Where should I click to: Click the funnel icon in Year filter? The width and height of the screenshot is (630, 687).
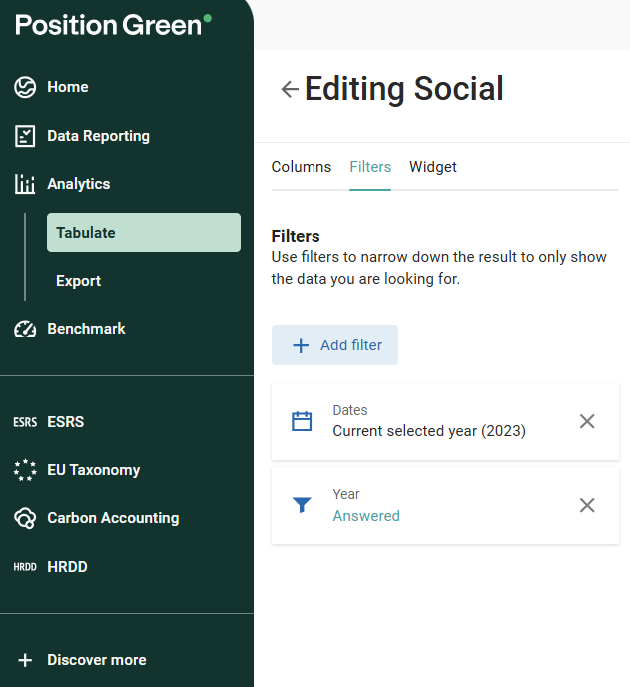[302, 505]
